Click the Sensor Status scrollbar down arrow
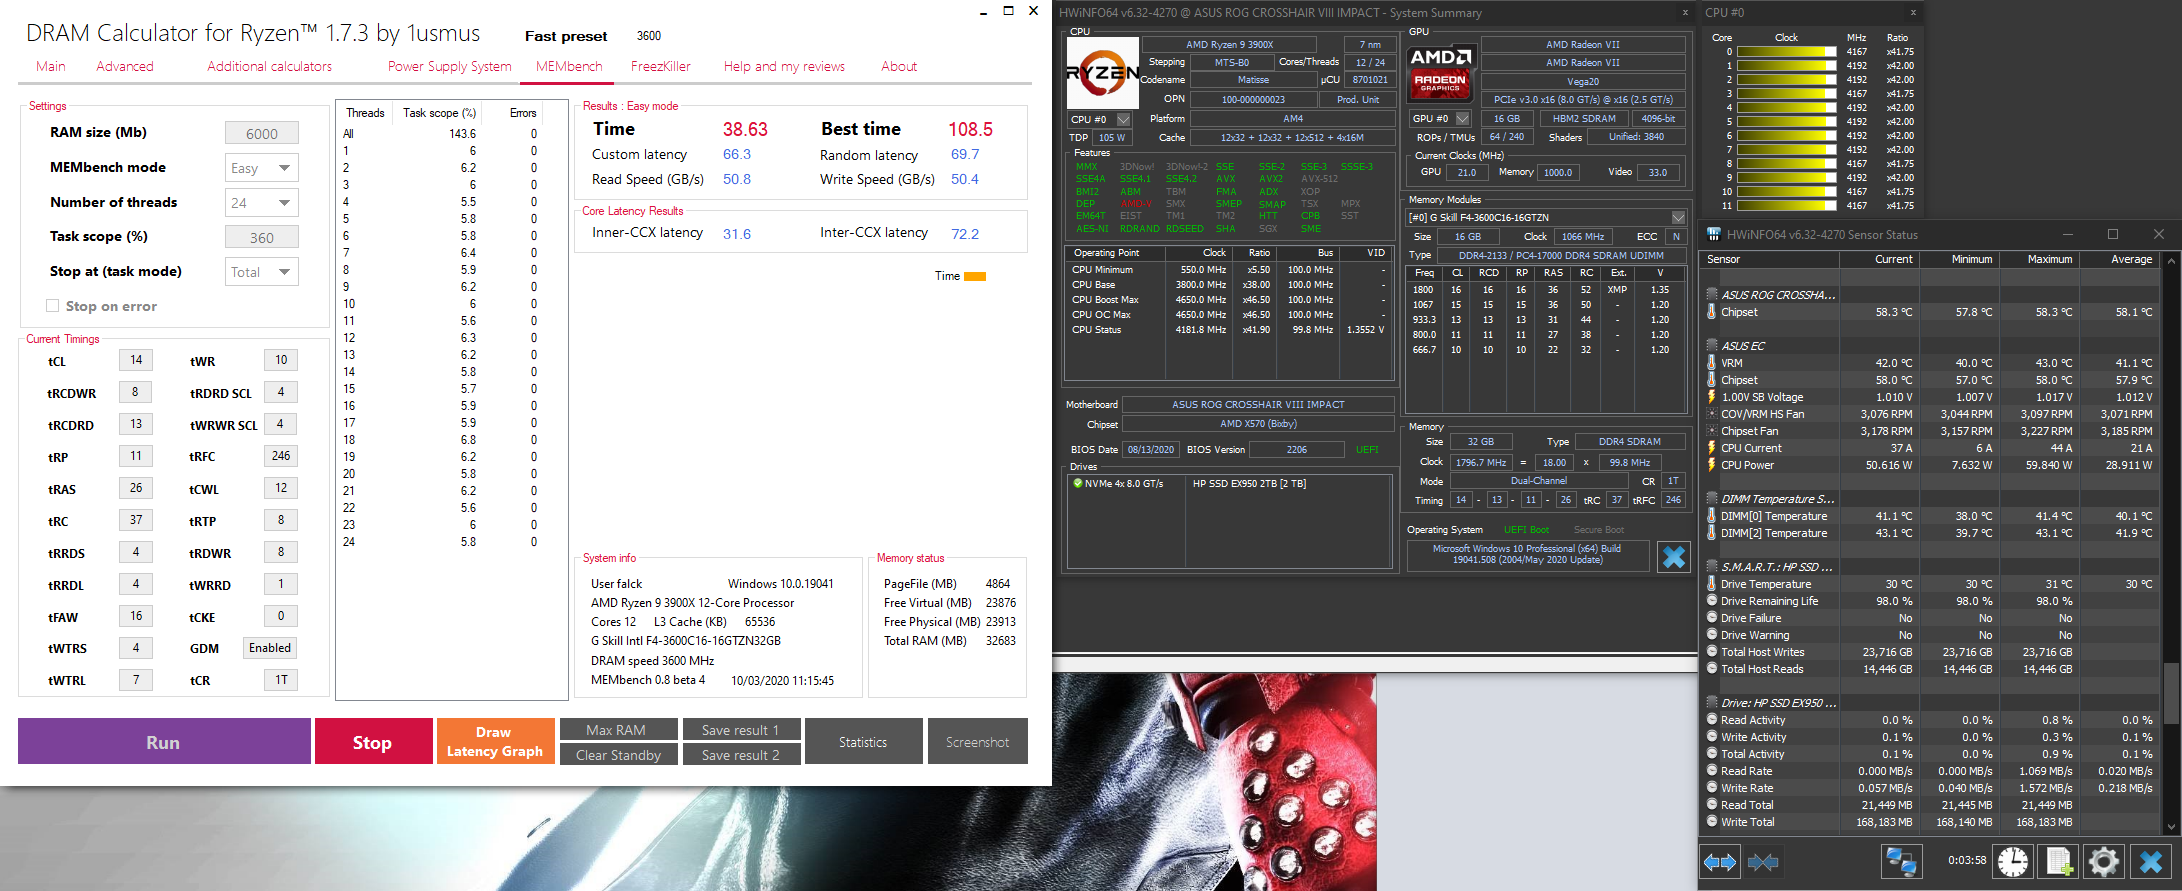This screenshot has height=891, width=2182. [x=2171, y=826]
